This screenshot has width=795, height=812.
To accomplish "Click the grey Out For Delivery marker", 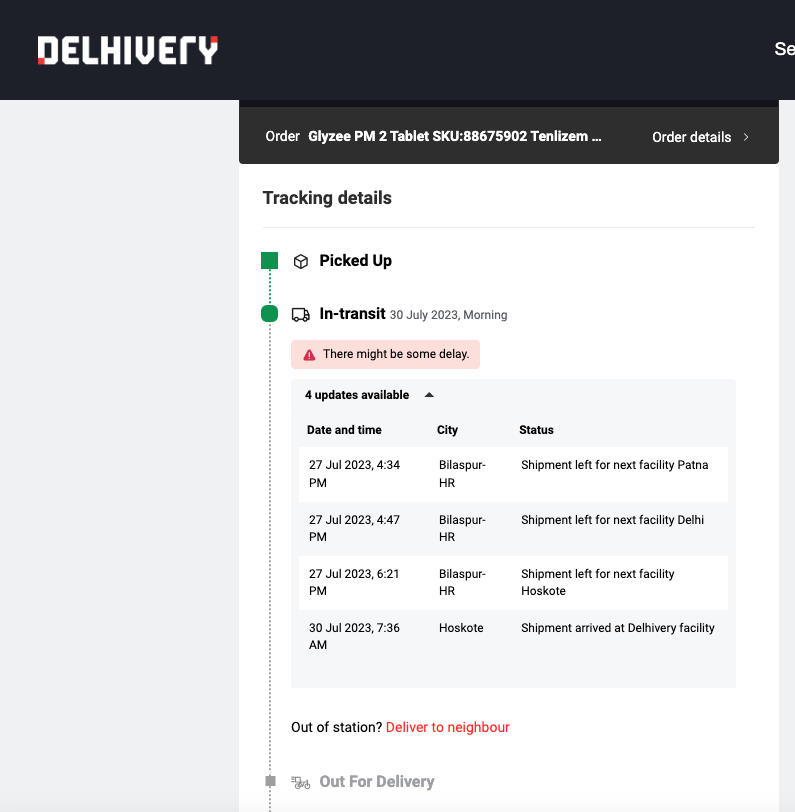I will pyautogui.click(x=270, y=781).
